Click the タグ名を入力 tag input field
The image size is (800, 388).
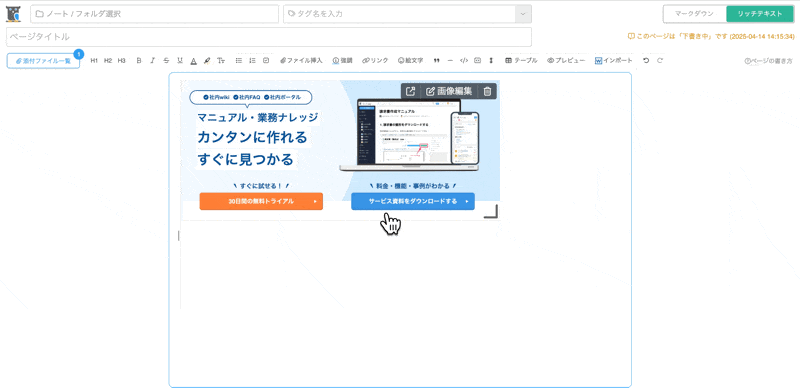tap(399, 14)
